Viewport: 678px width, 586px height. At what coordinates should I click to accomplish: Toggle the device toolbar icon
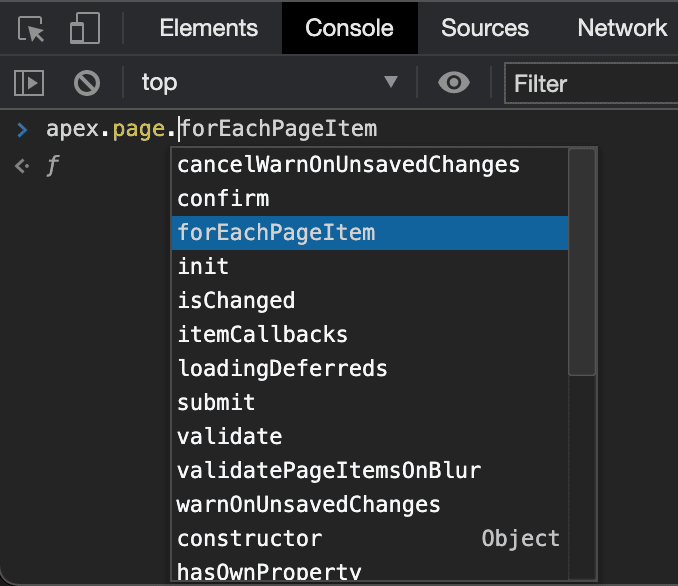point(84,29)
